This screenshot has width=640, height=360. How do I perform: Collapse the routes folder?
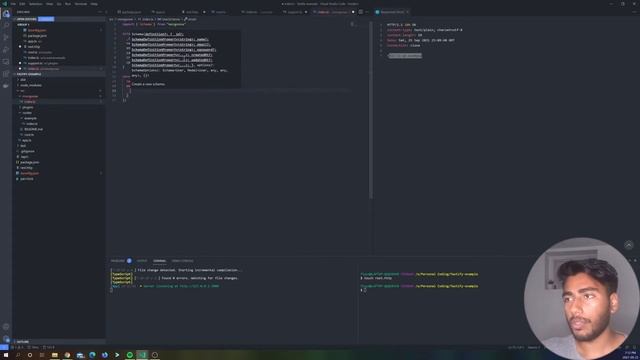click(x=27, y=113)
